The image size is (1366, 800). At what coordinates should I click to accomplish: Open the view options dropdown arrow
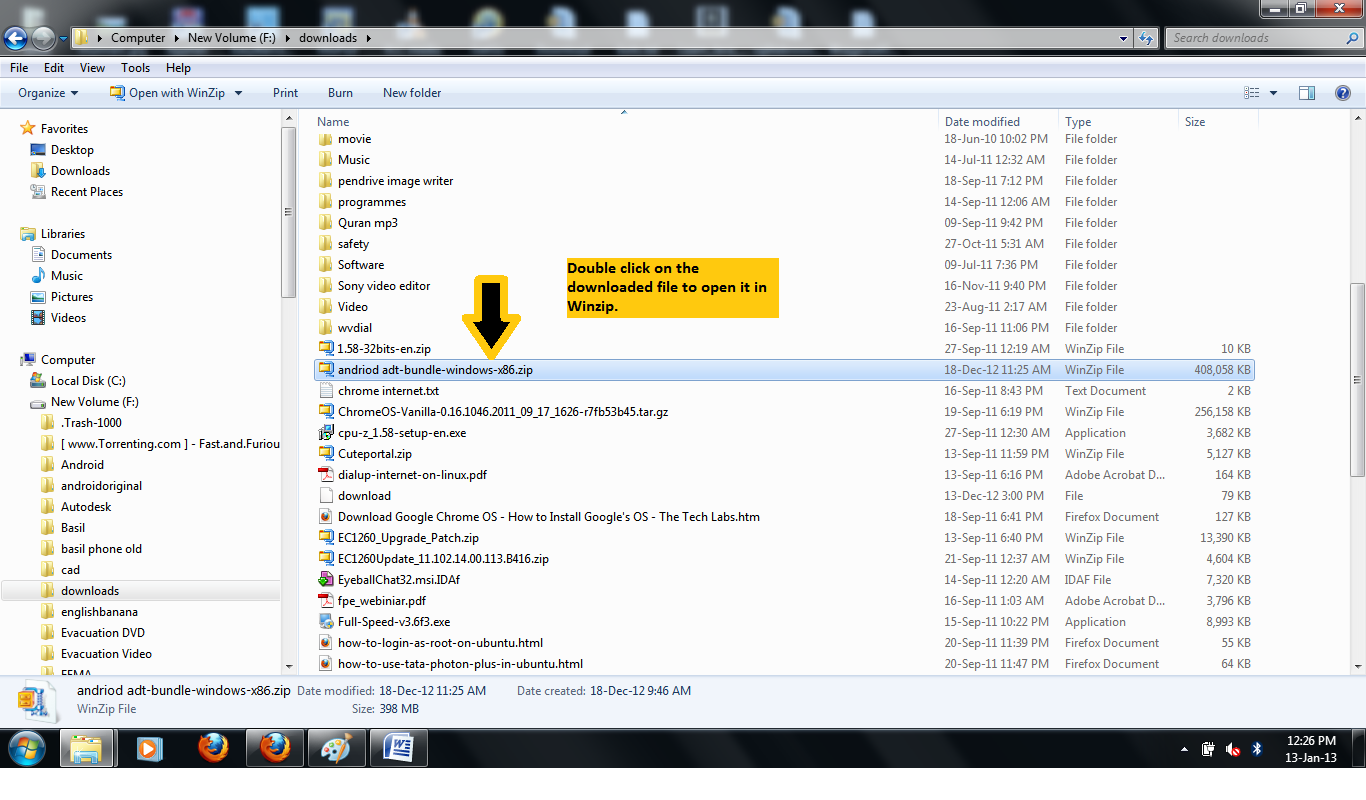[1273, 93]
